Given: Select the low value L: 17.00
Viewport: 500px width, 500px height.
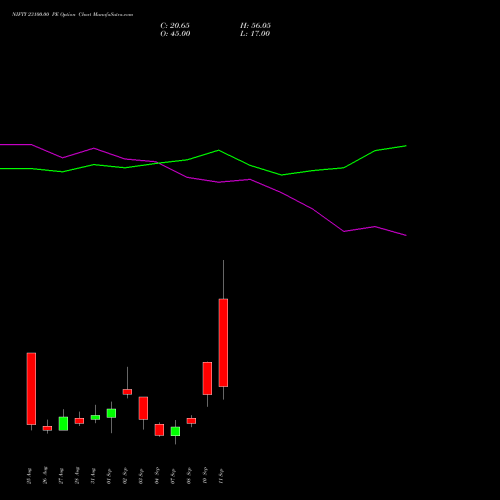Looking at the screenshot, I should pos(255,34).
